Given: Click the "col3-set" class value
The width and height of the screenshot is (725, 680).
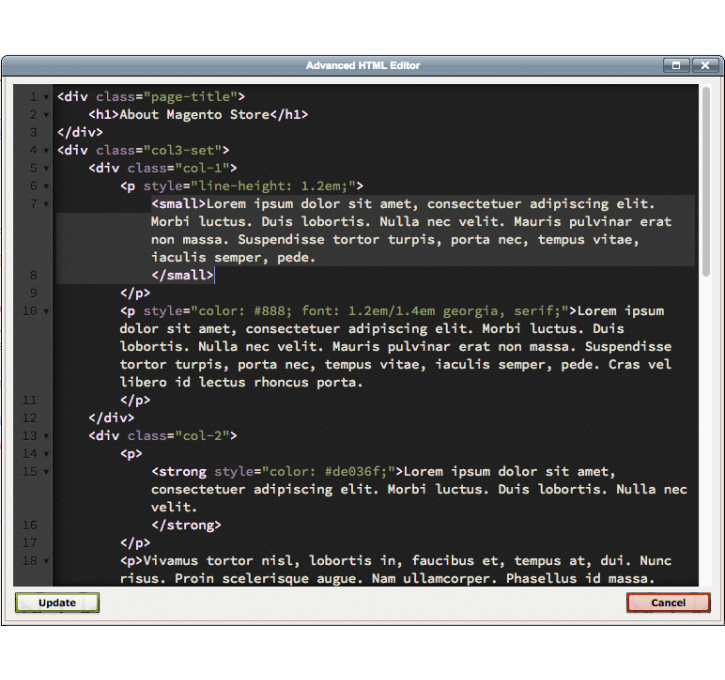Looking at the screenshot, I should coord(183,150).
